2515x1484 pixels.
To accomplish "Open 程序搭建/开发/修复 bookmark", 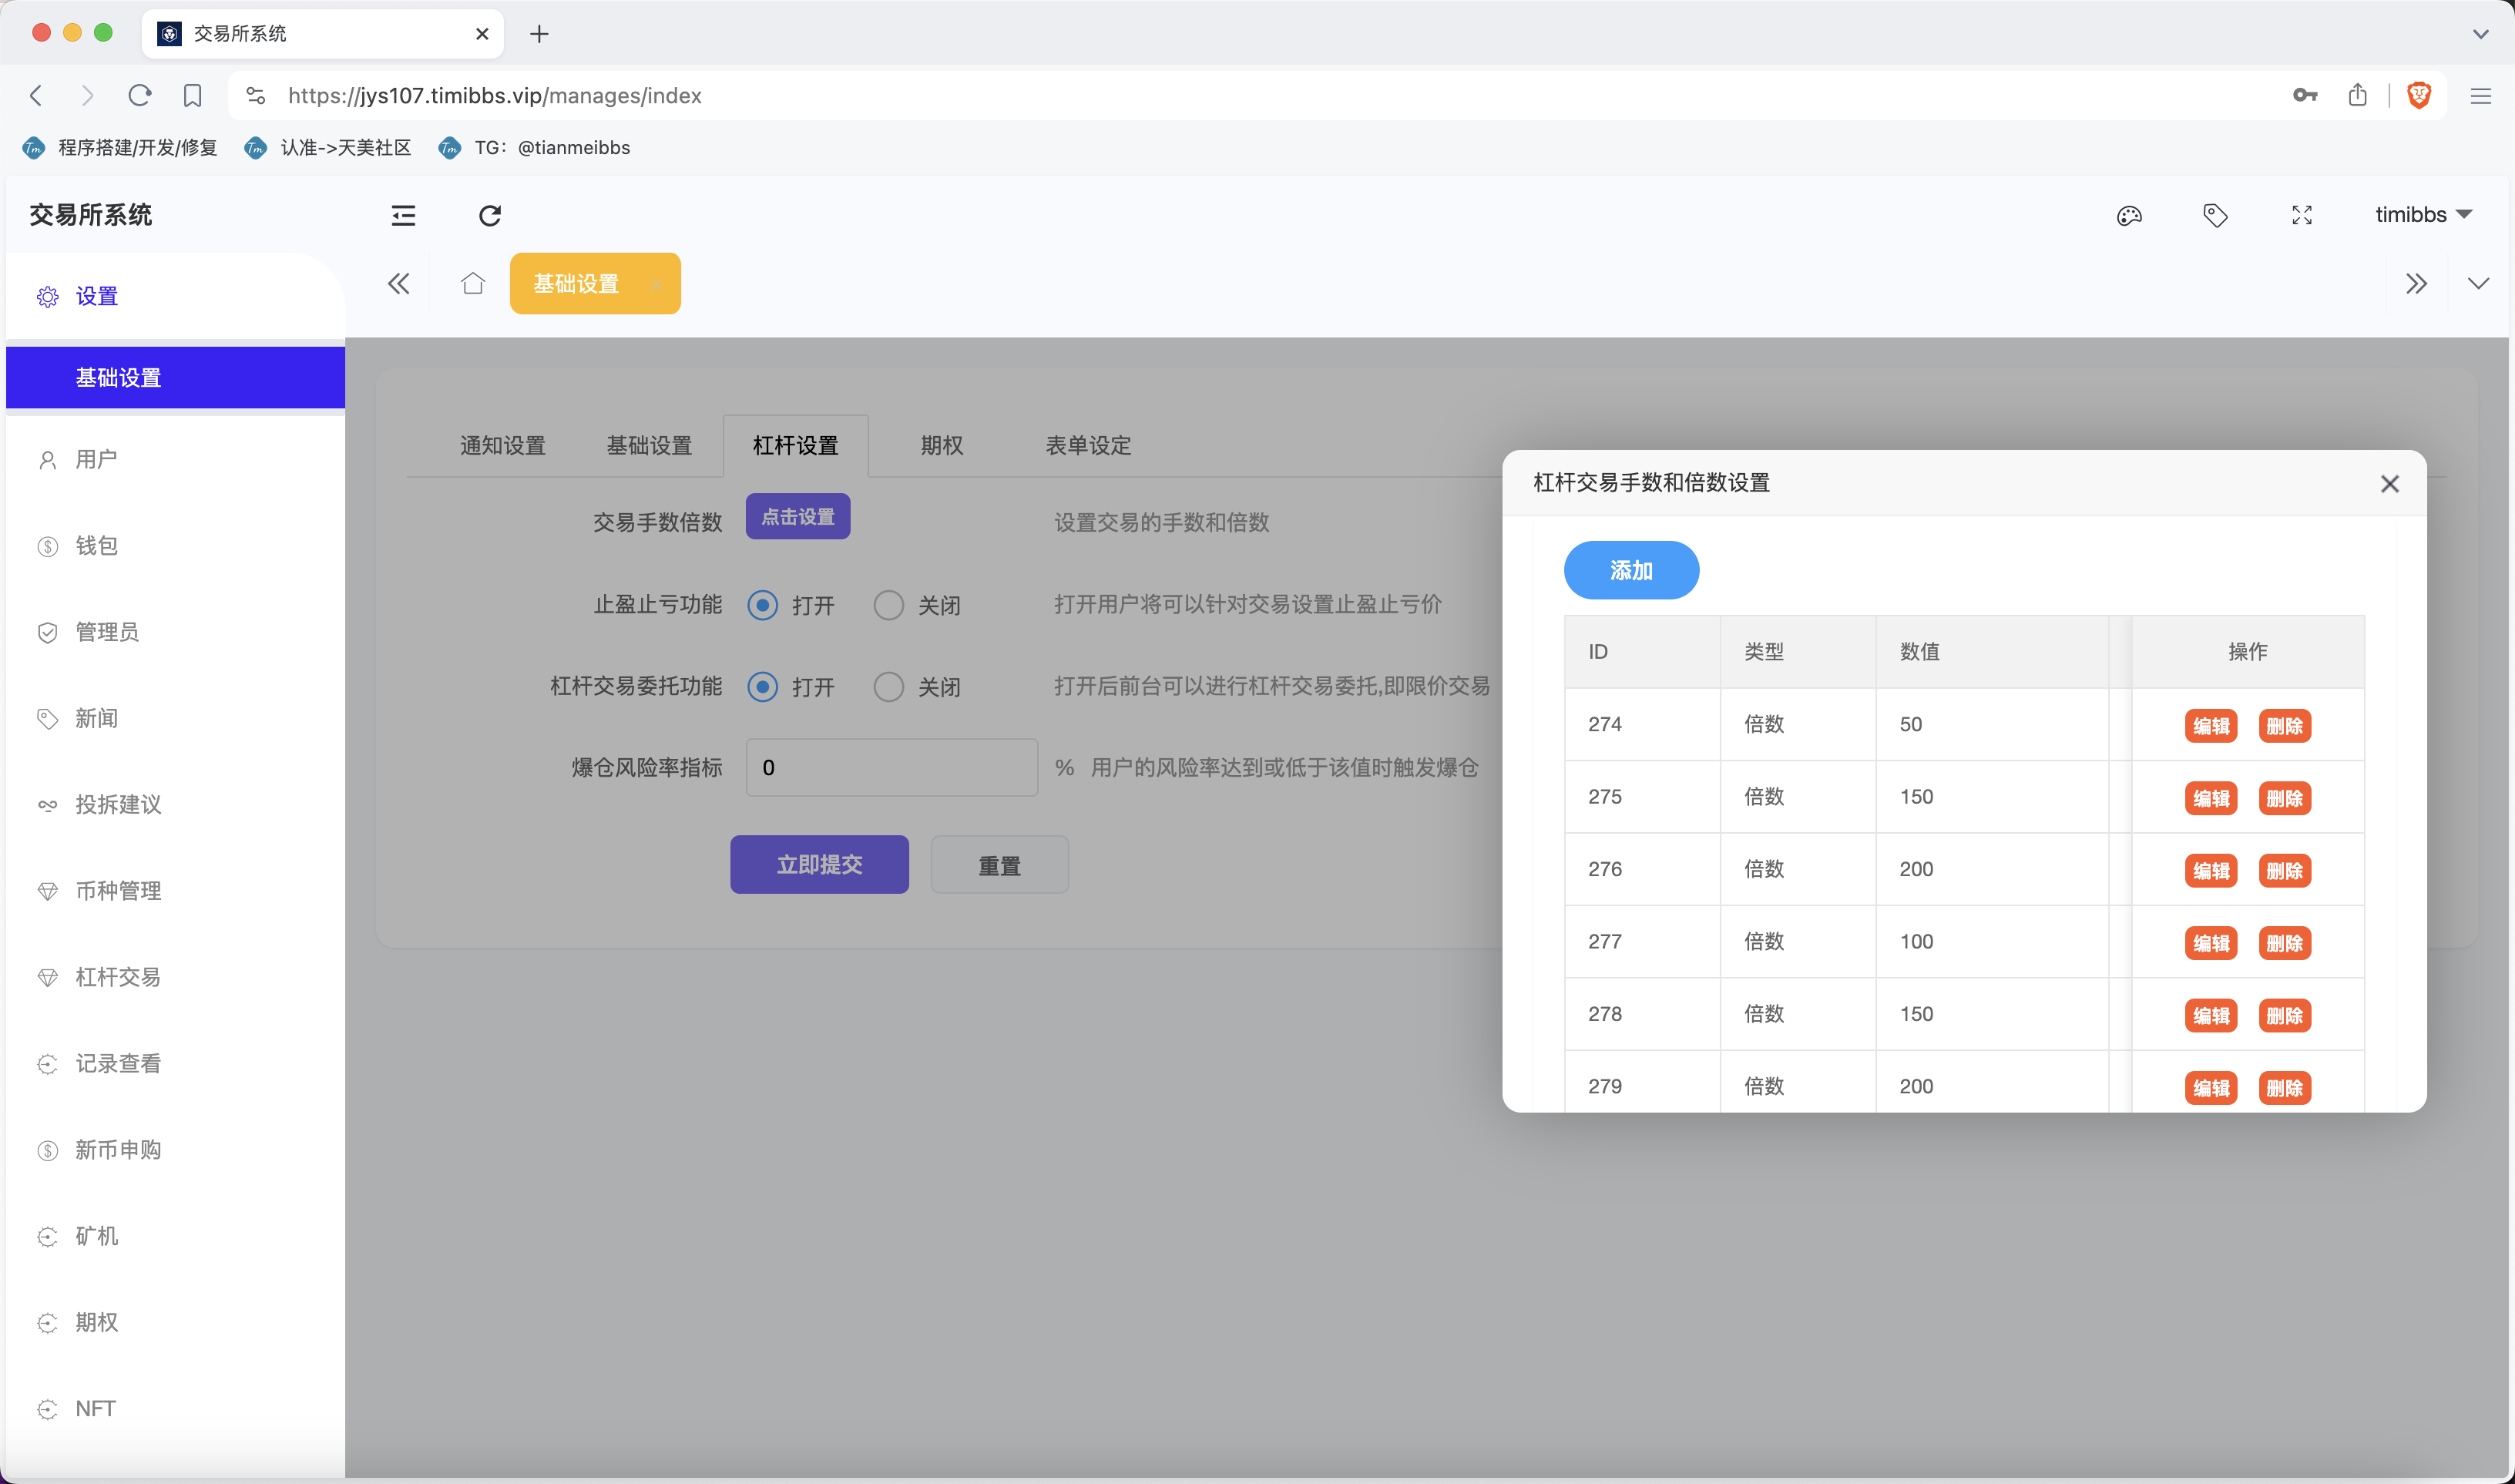I will pos(119,148).
